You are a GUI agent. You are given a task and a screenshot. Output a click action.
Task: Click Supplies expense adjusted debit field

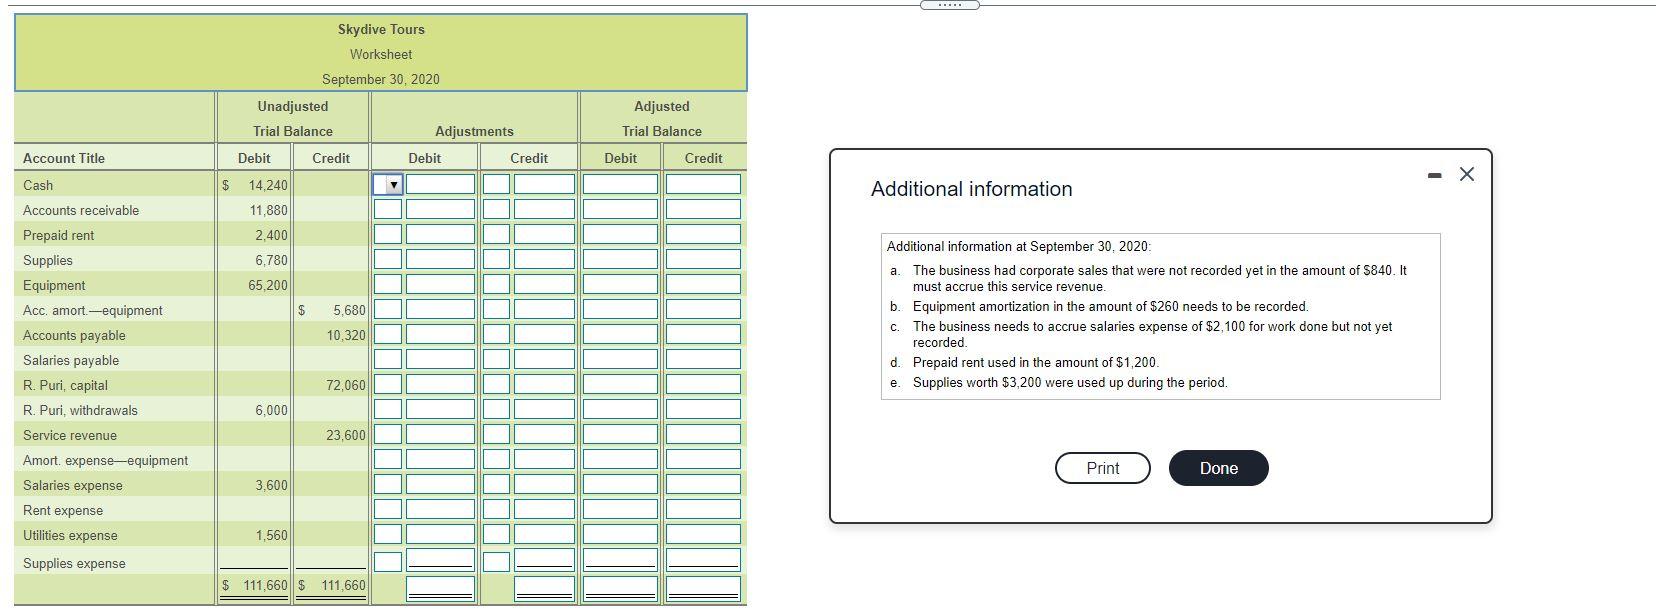pos(620,560)
